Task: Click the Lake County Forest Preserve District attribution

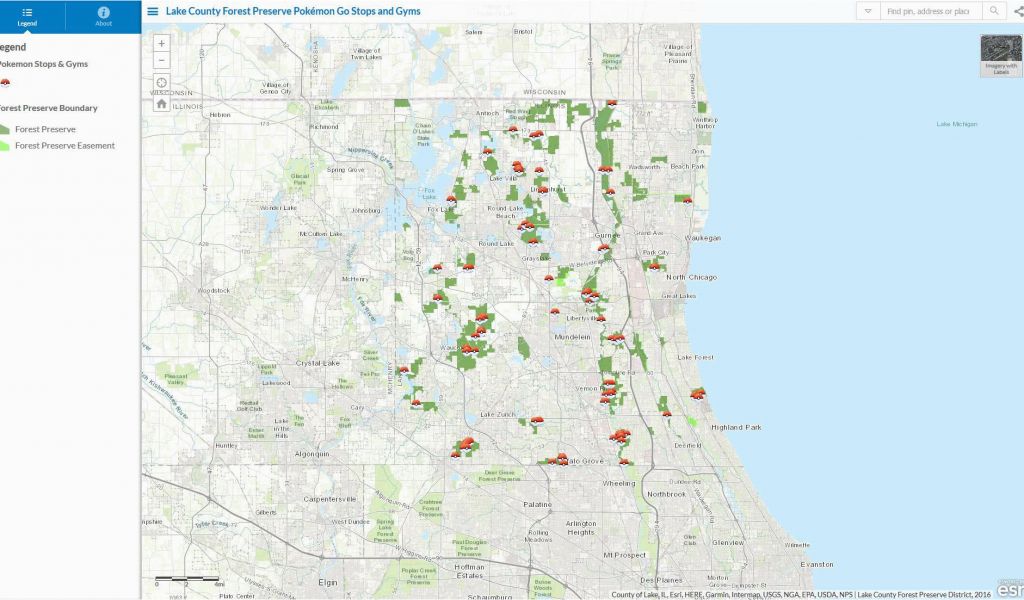Action: pos(923,595)
